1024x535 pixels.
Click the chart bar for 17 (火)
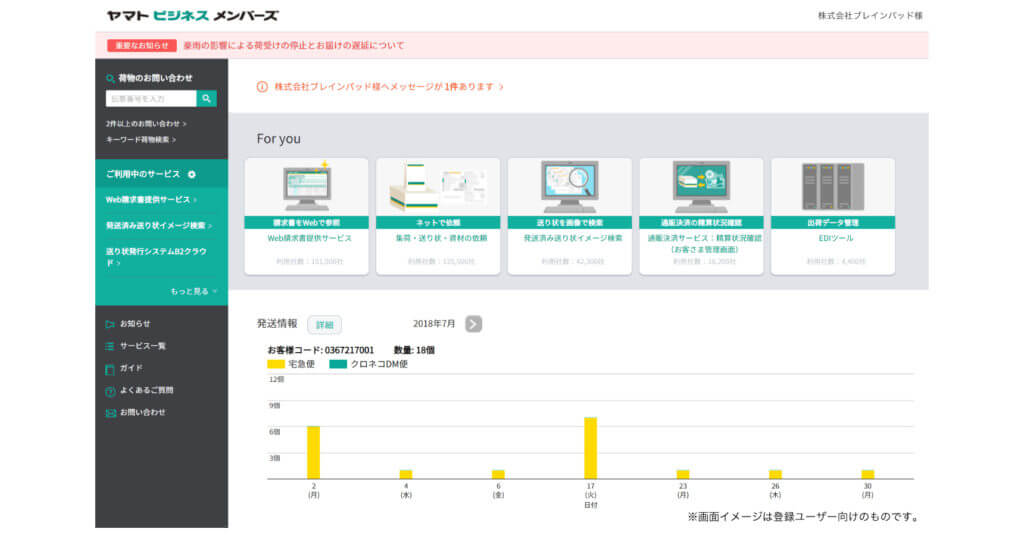point(590,448)
